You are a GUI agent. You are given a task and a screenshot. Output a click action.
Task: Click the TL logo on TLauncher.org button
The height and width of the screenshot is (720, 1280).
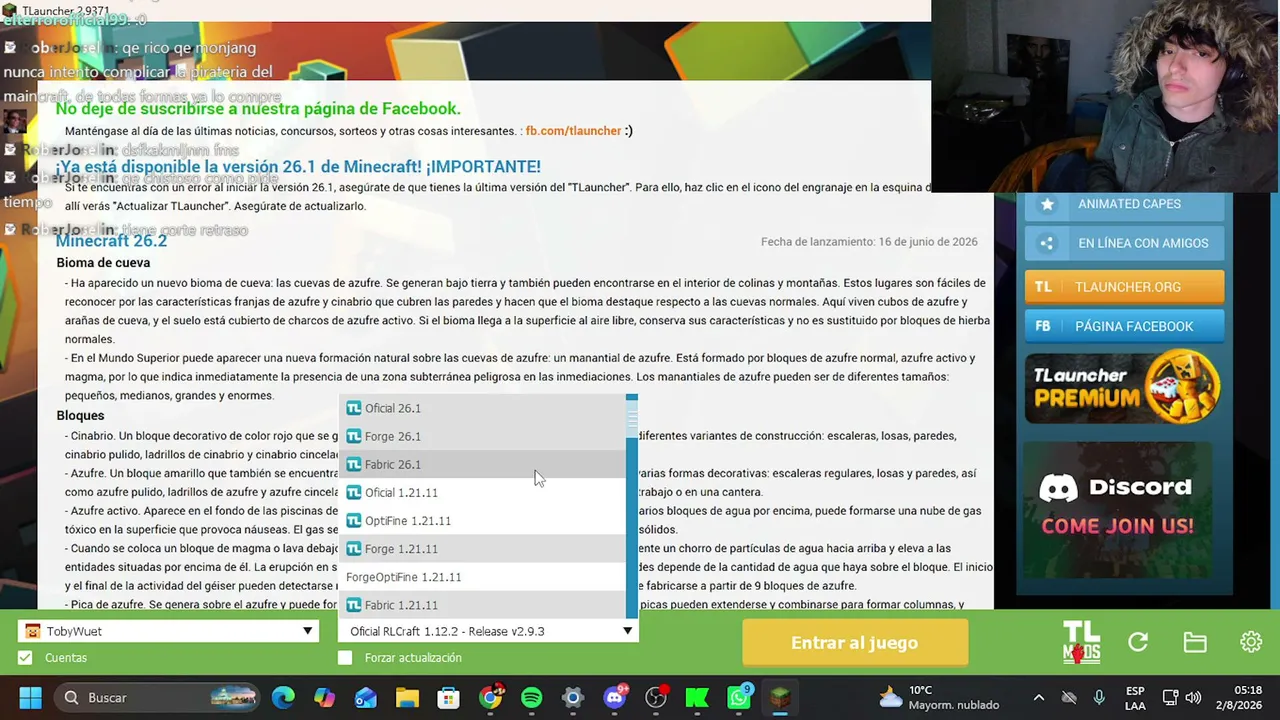(1043, 287)
